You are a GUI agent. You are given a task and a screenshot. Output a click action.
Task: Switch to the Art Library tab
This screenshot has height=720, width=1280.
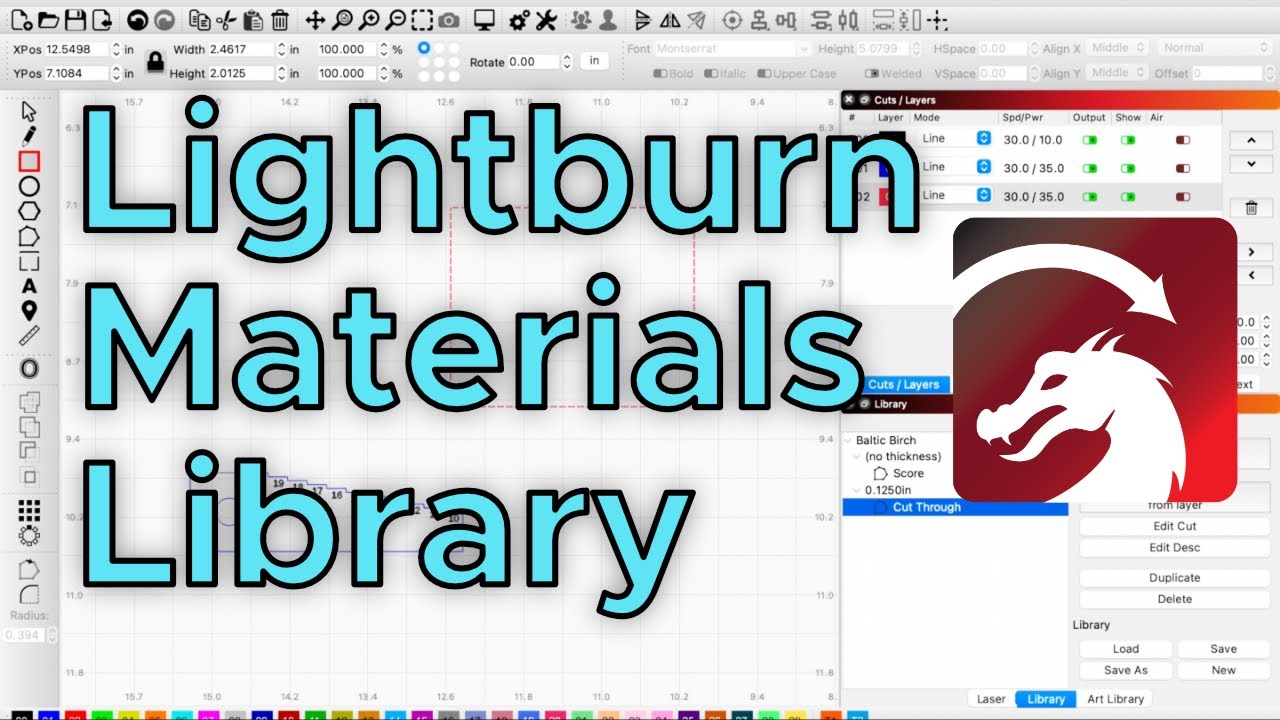[x=1115, y=699]
